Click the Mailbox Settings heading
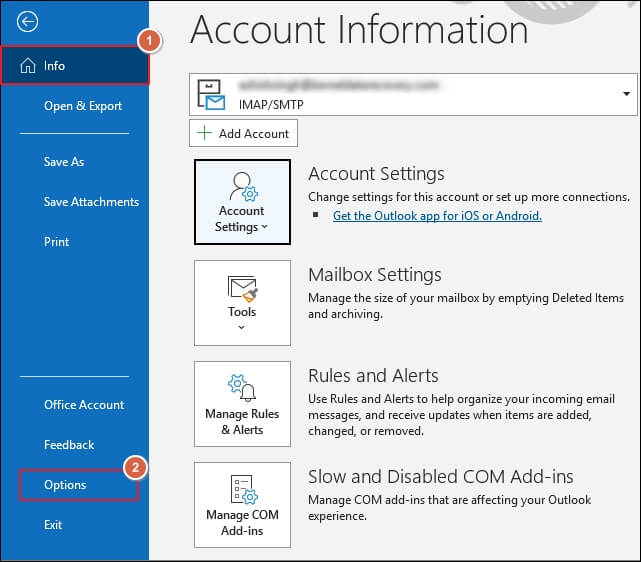This screenshot has height=562, width=641. click(x=375, y=274)
